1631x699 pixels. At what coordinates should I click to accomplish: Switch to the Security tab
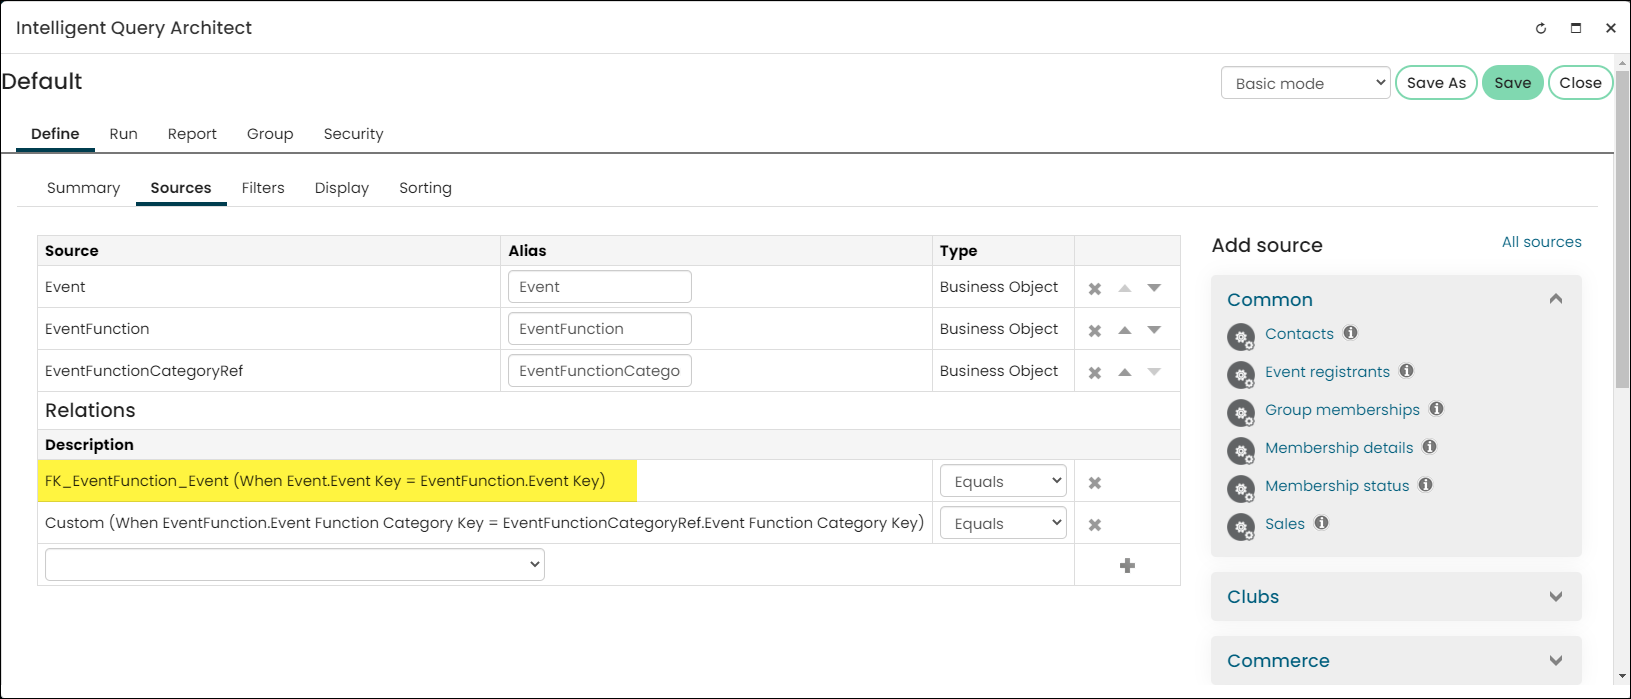point(353,134)
